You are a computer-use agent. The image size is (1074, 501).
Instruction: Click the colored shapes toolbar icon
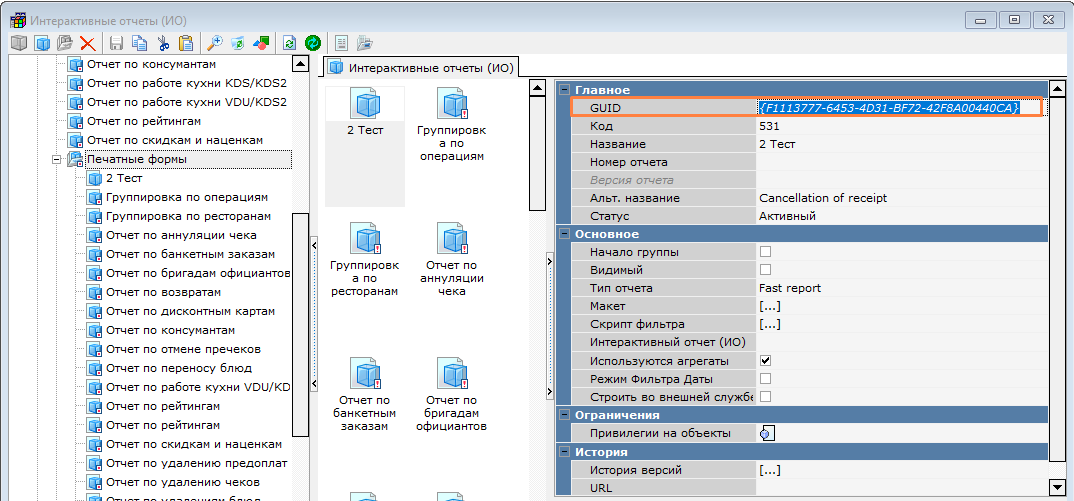click(x=261, y=43)
